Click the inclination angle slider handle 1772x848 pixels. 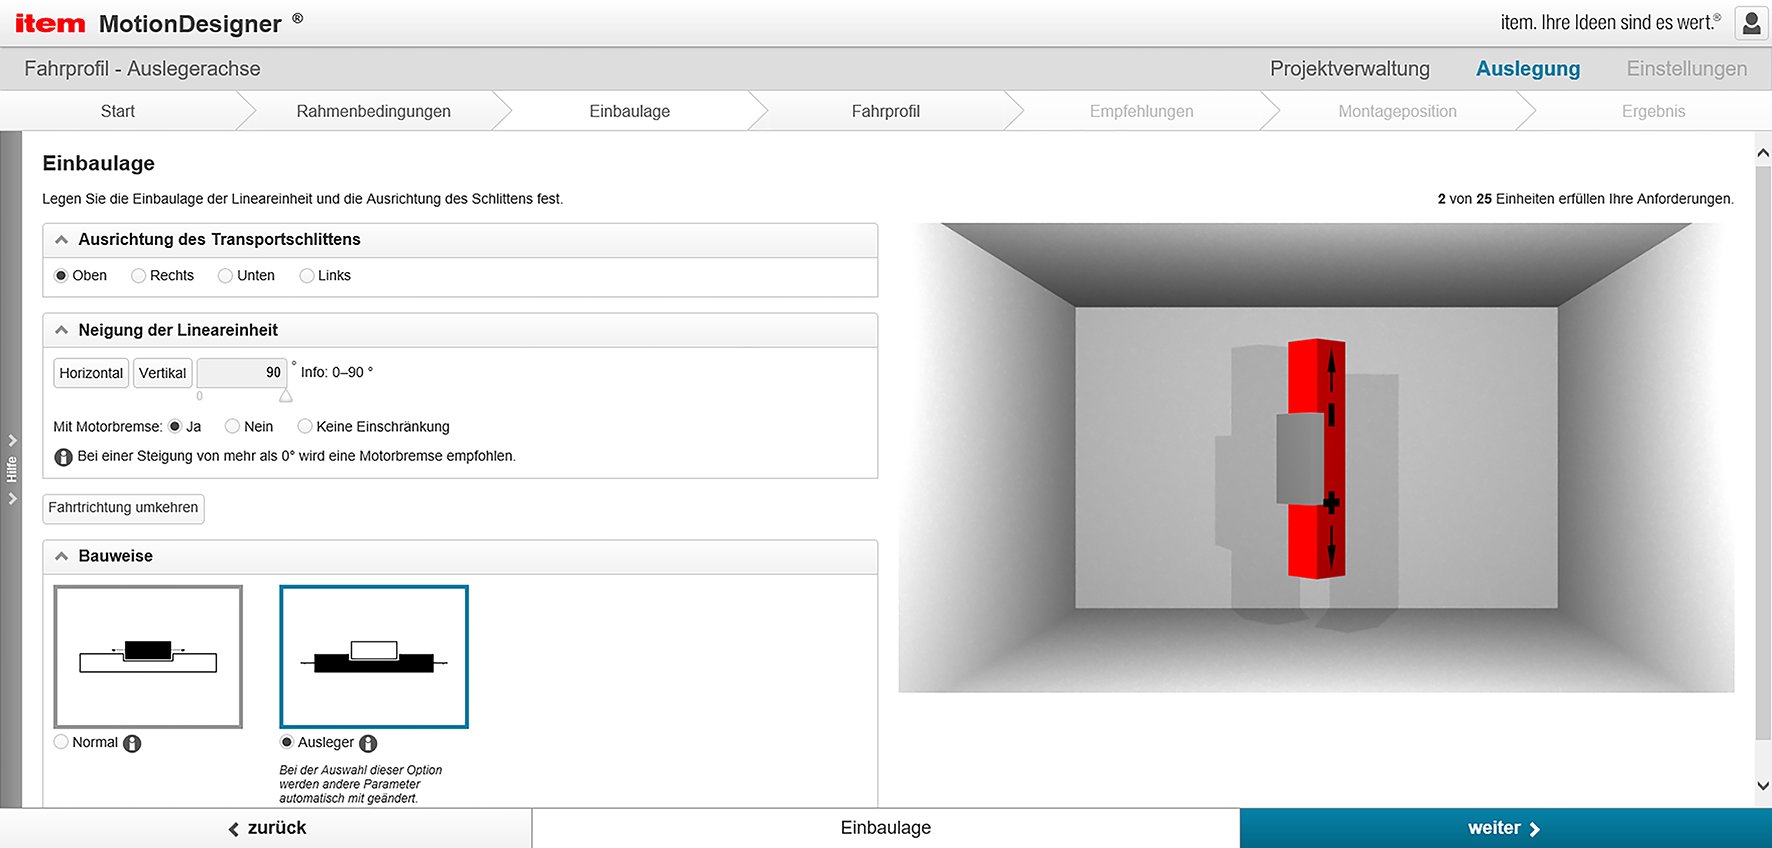click(286, 396)
